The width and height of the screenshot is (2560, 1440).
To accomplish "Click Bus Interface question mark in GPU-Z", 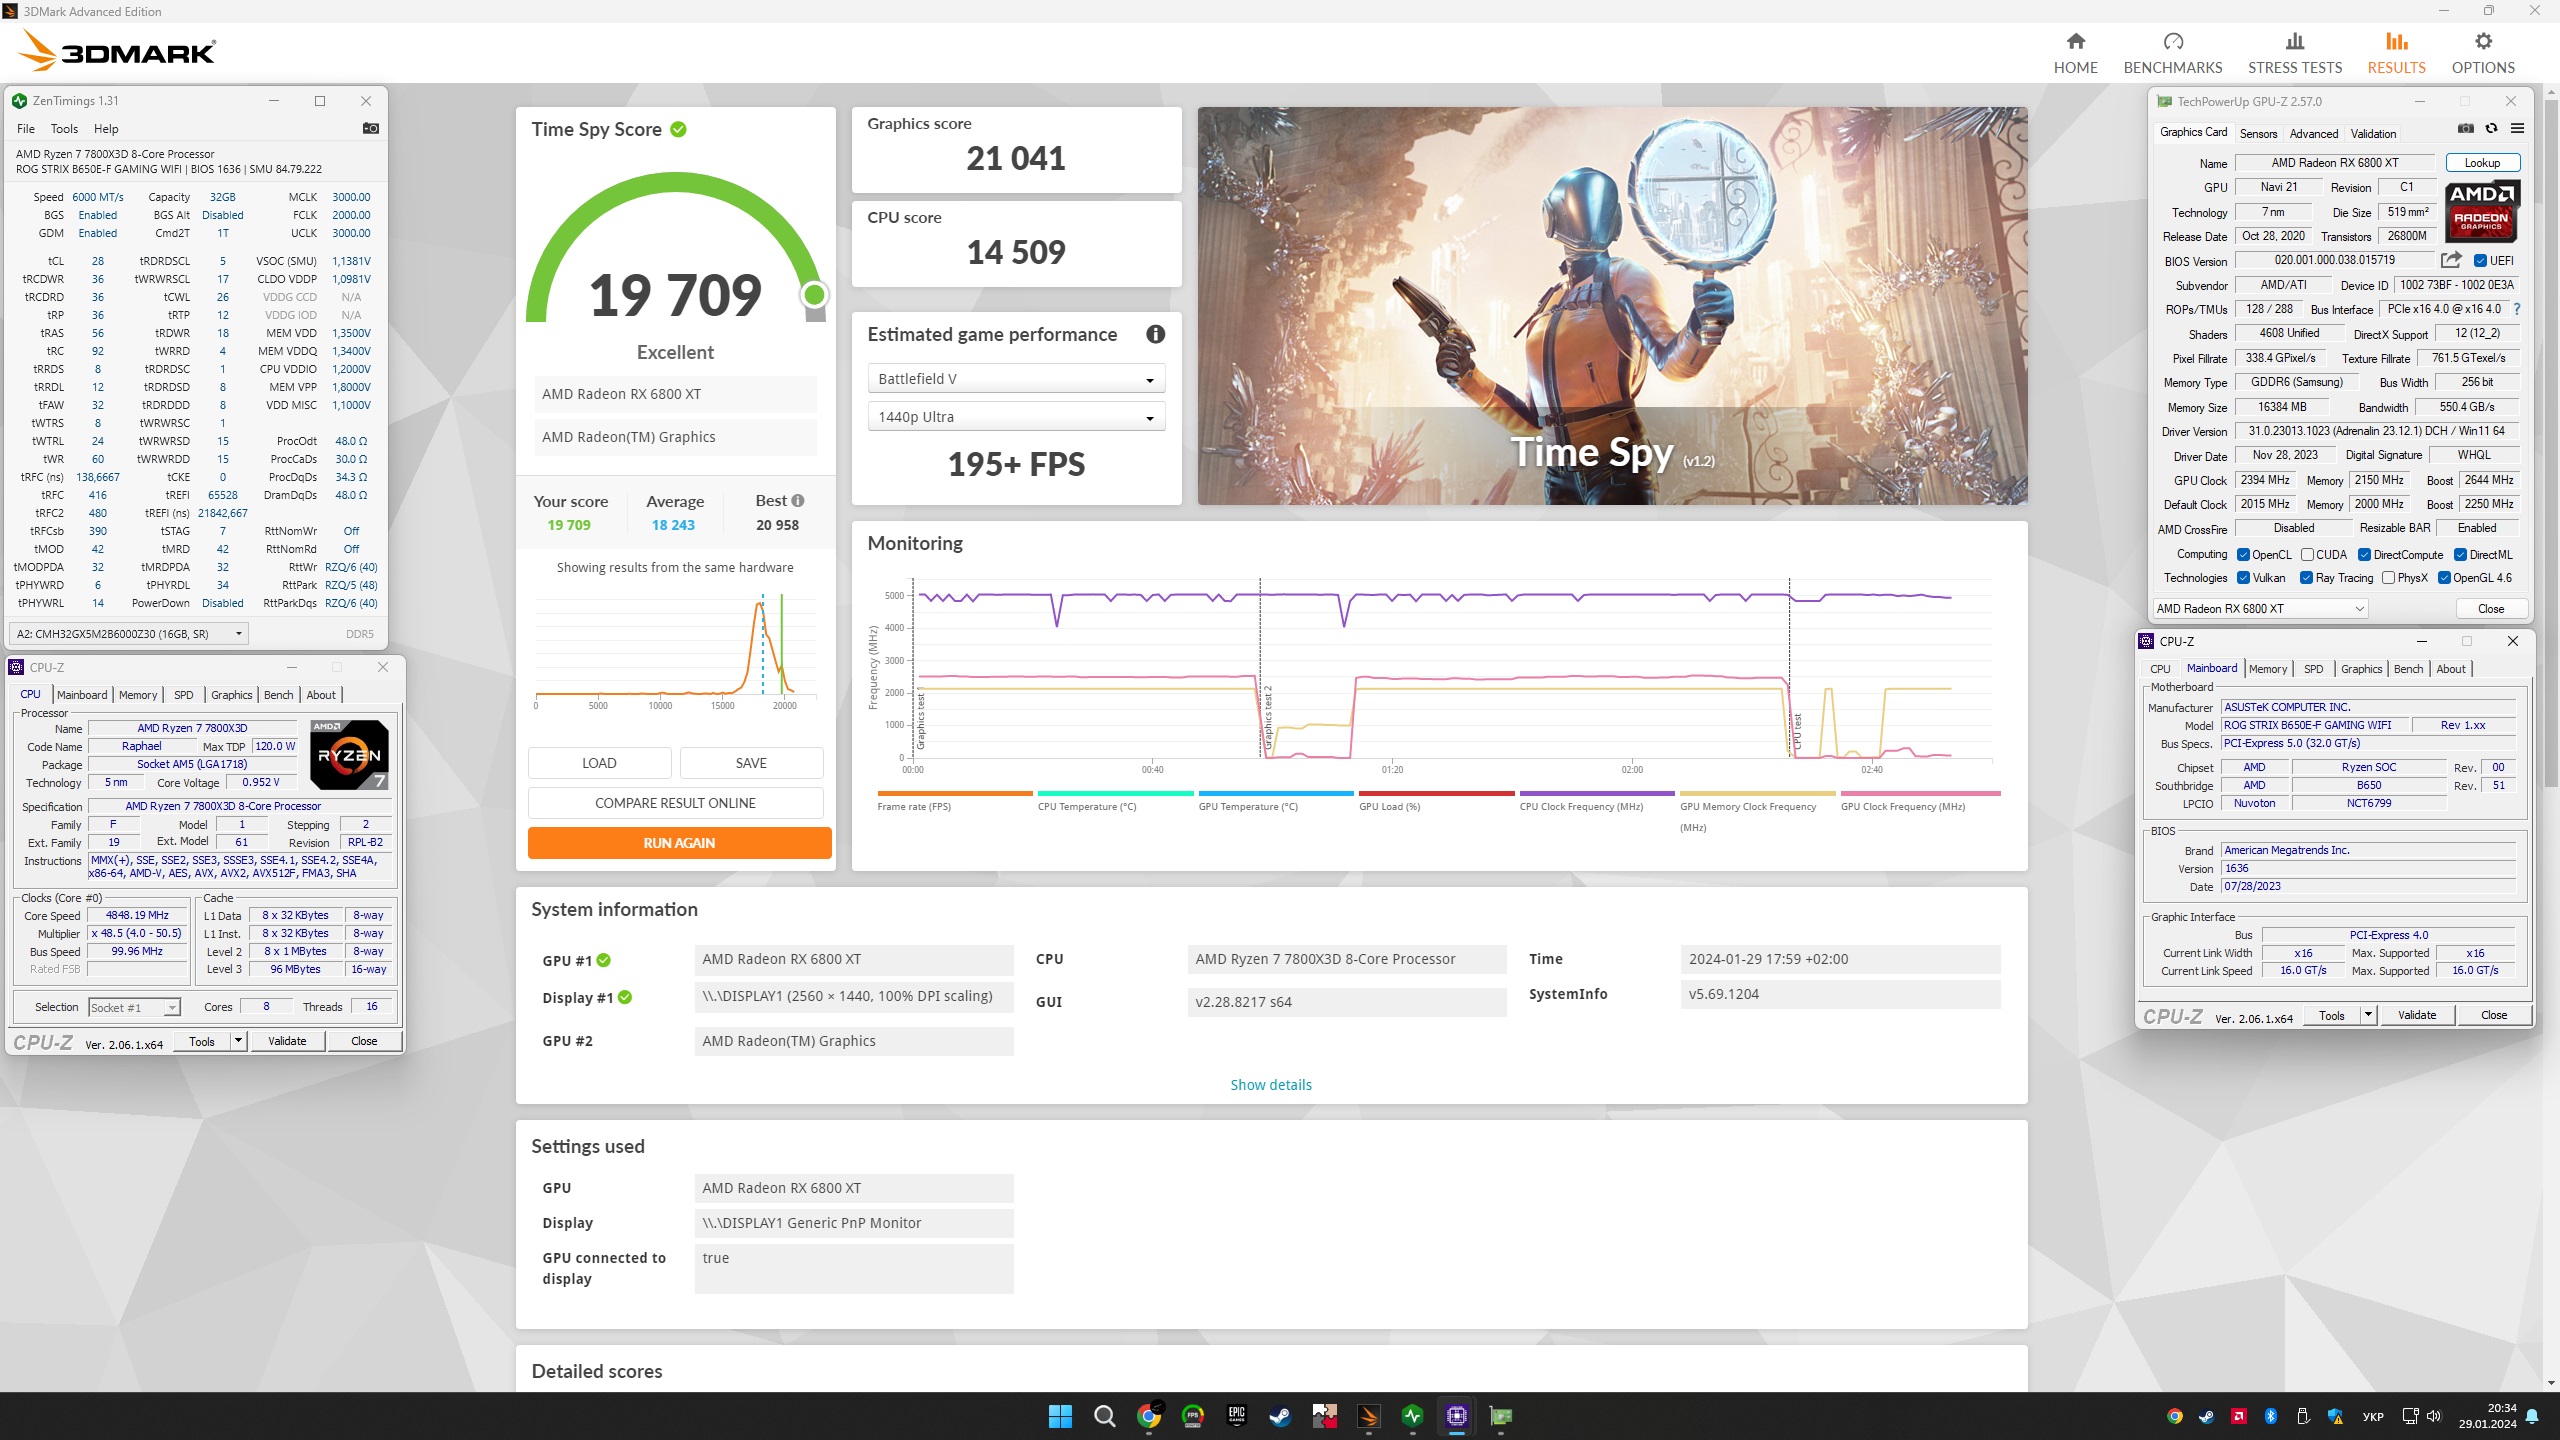I will point(2516,309).
